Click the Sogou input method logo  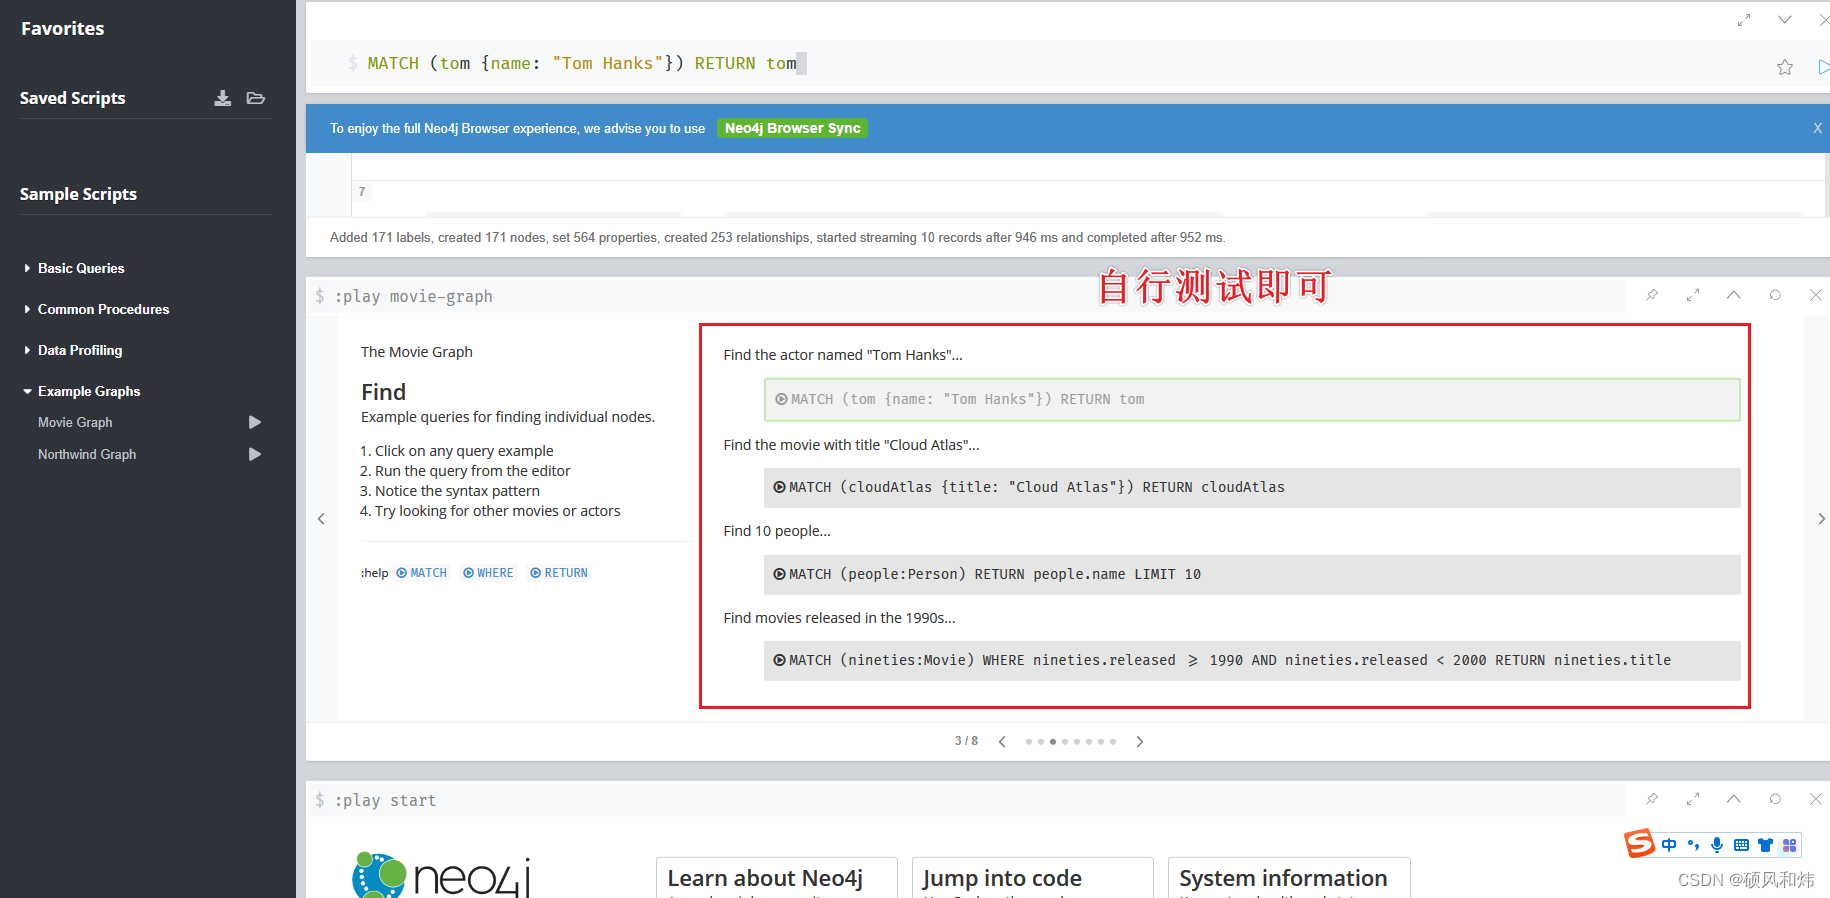[1639, 844]
